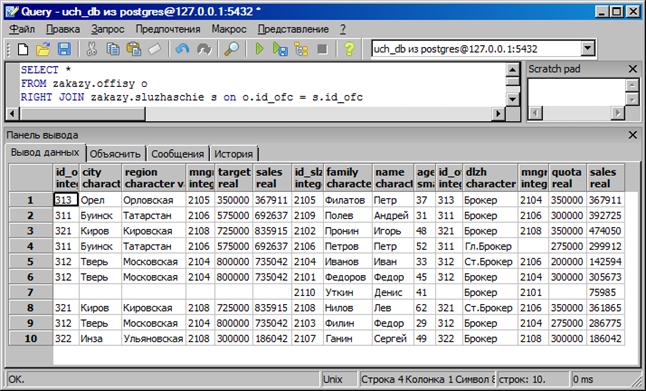The height and width of the screenshot is (391, 646).
Task: Switch to the История tab
Action: pyautogui.click(x=234, y=154)
